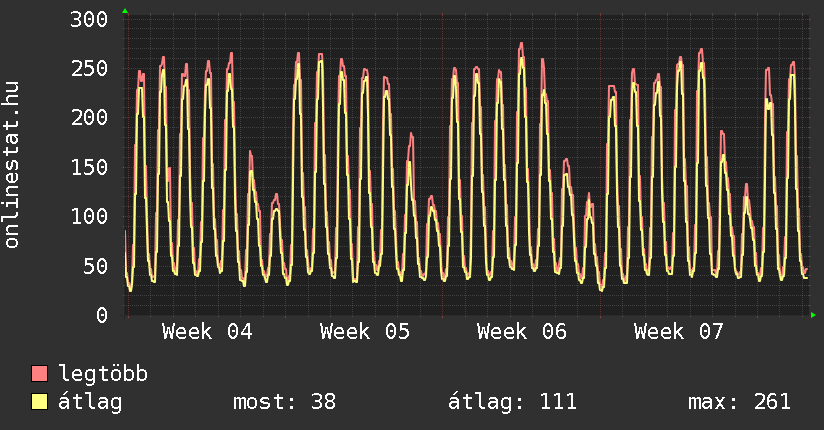Click the Week 07 axis label
The image size is (824, 430).
[678, 331]
